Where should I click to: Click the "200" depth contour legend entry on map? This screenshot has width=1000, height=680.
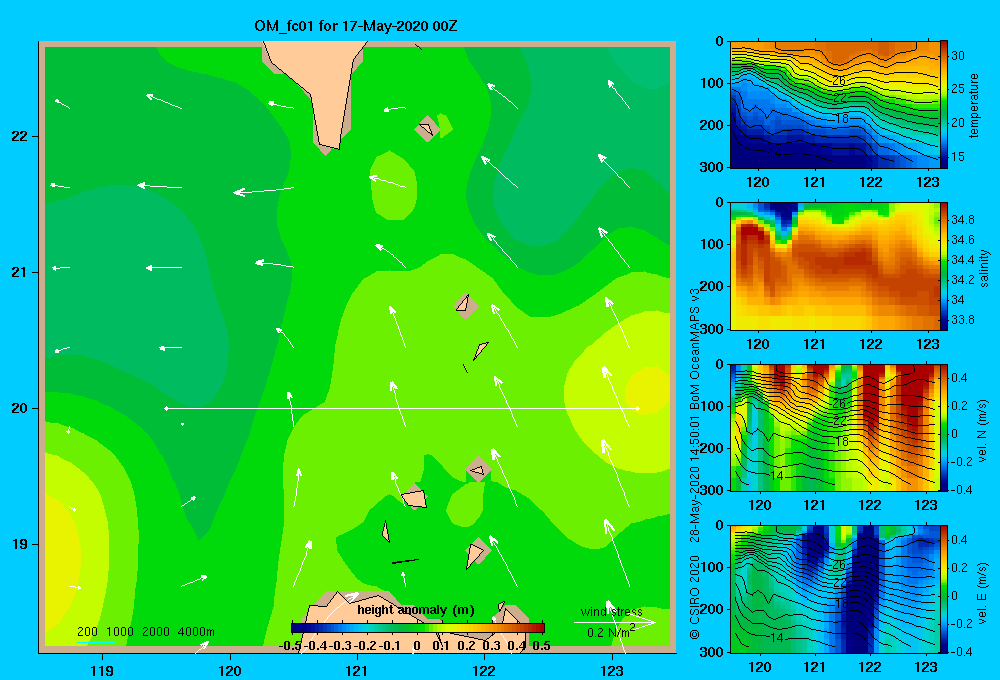tap(87, 632)
